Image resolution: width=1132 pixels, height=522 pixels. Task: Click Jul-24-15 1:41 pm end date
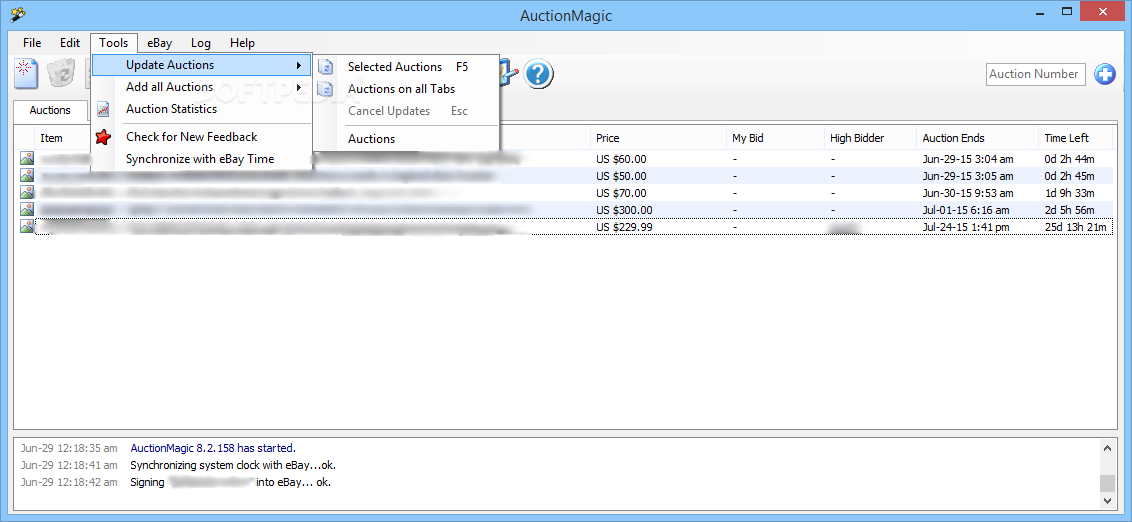966,227
